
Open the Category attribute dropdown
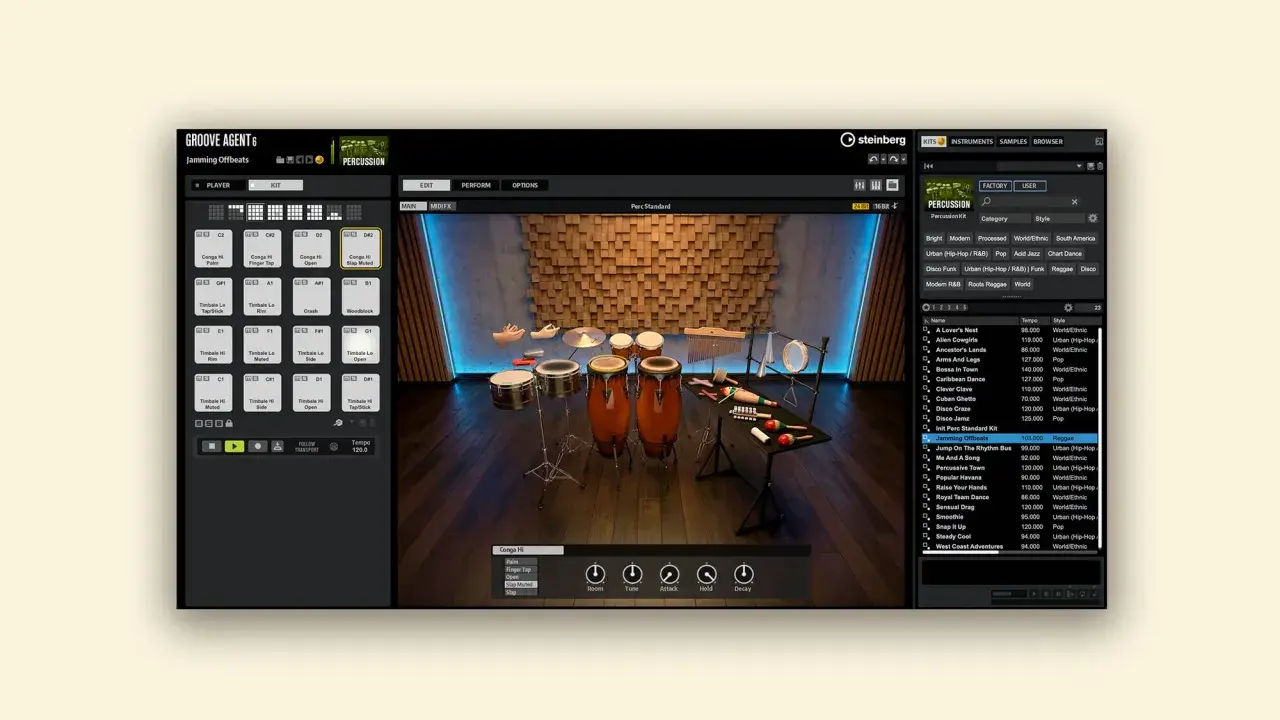click(x=1005, y=218)
